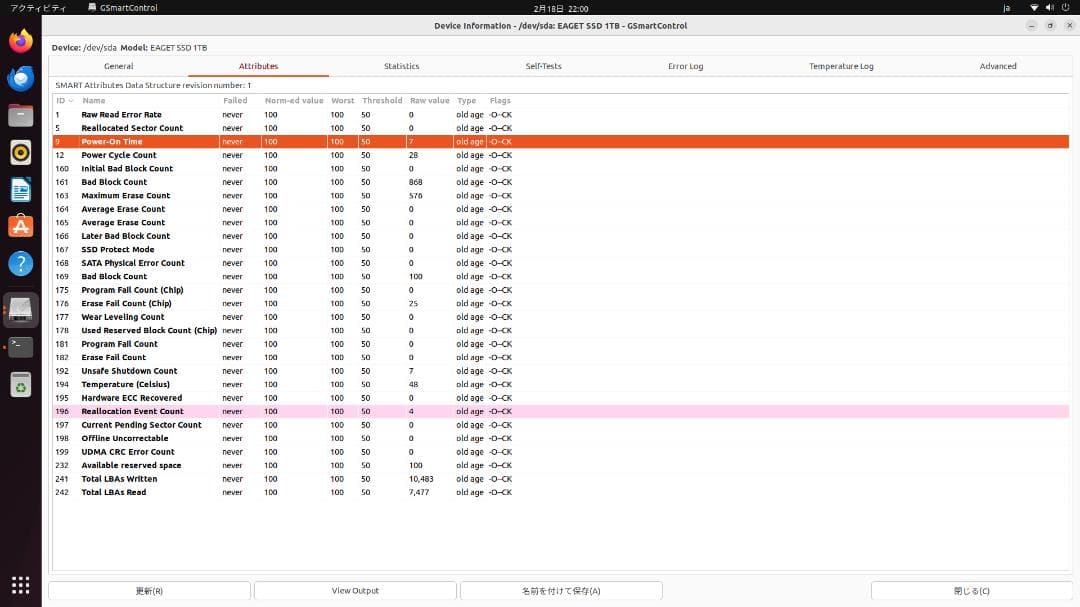The image size is (1080, 607).
Task: Open the Help icon in dock
Action: (x=21, y=264)
